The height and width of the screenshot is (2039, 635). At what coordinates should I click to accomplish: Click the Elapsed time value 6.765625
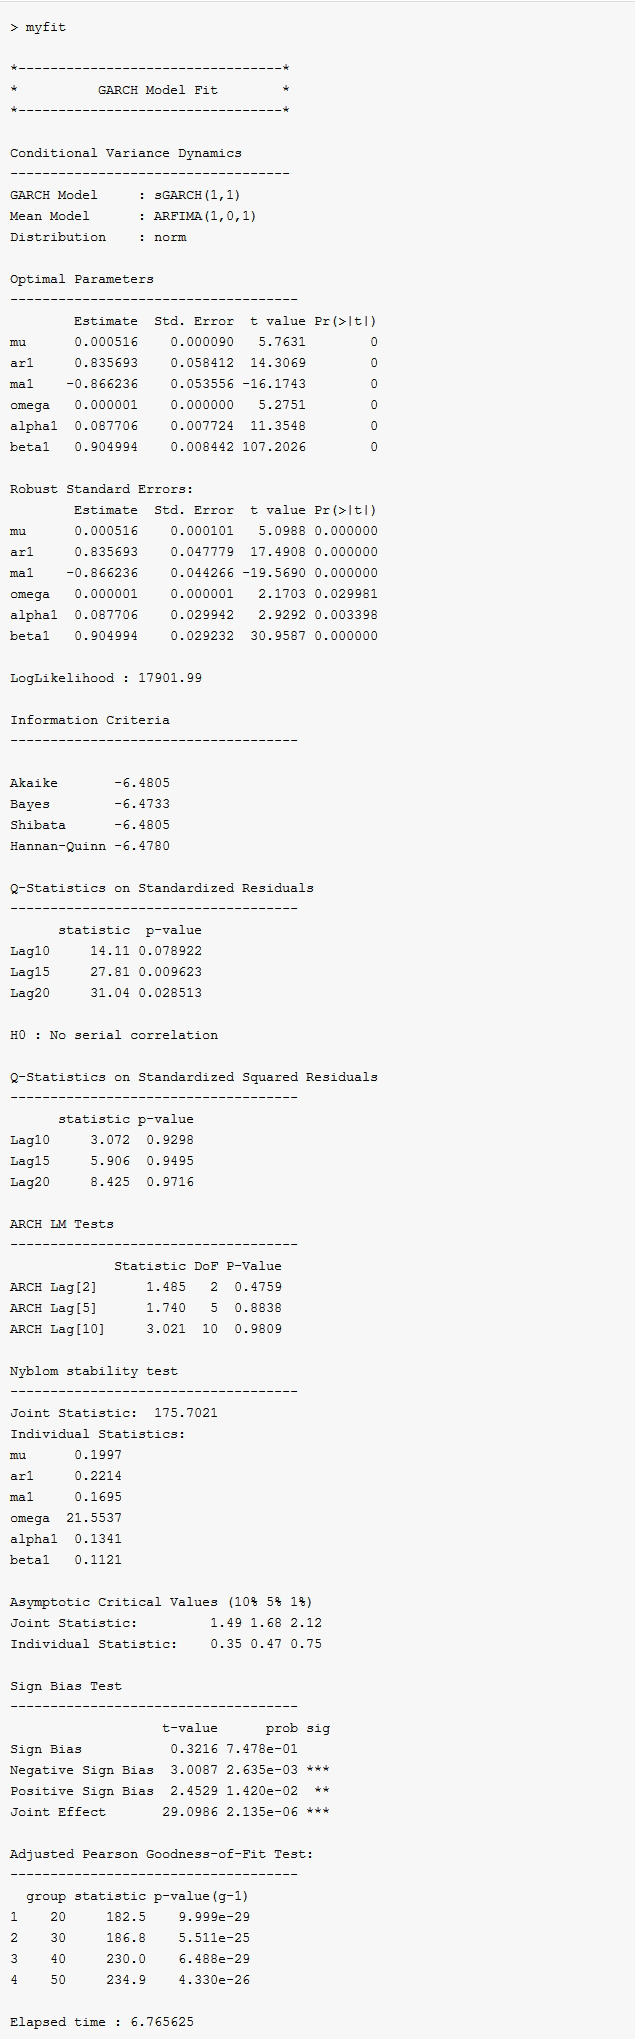[162, 2022]
